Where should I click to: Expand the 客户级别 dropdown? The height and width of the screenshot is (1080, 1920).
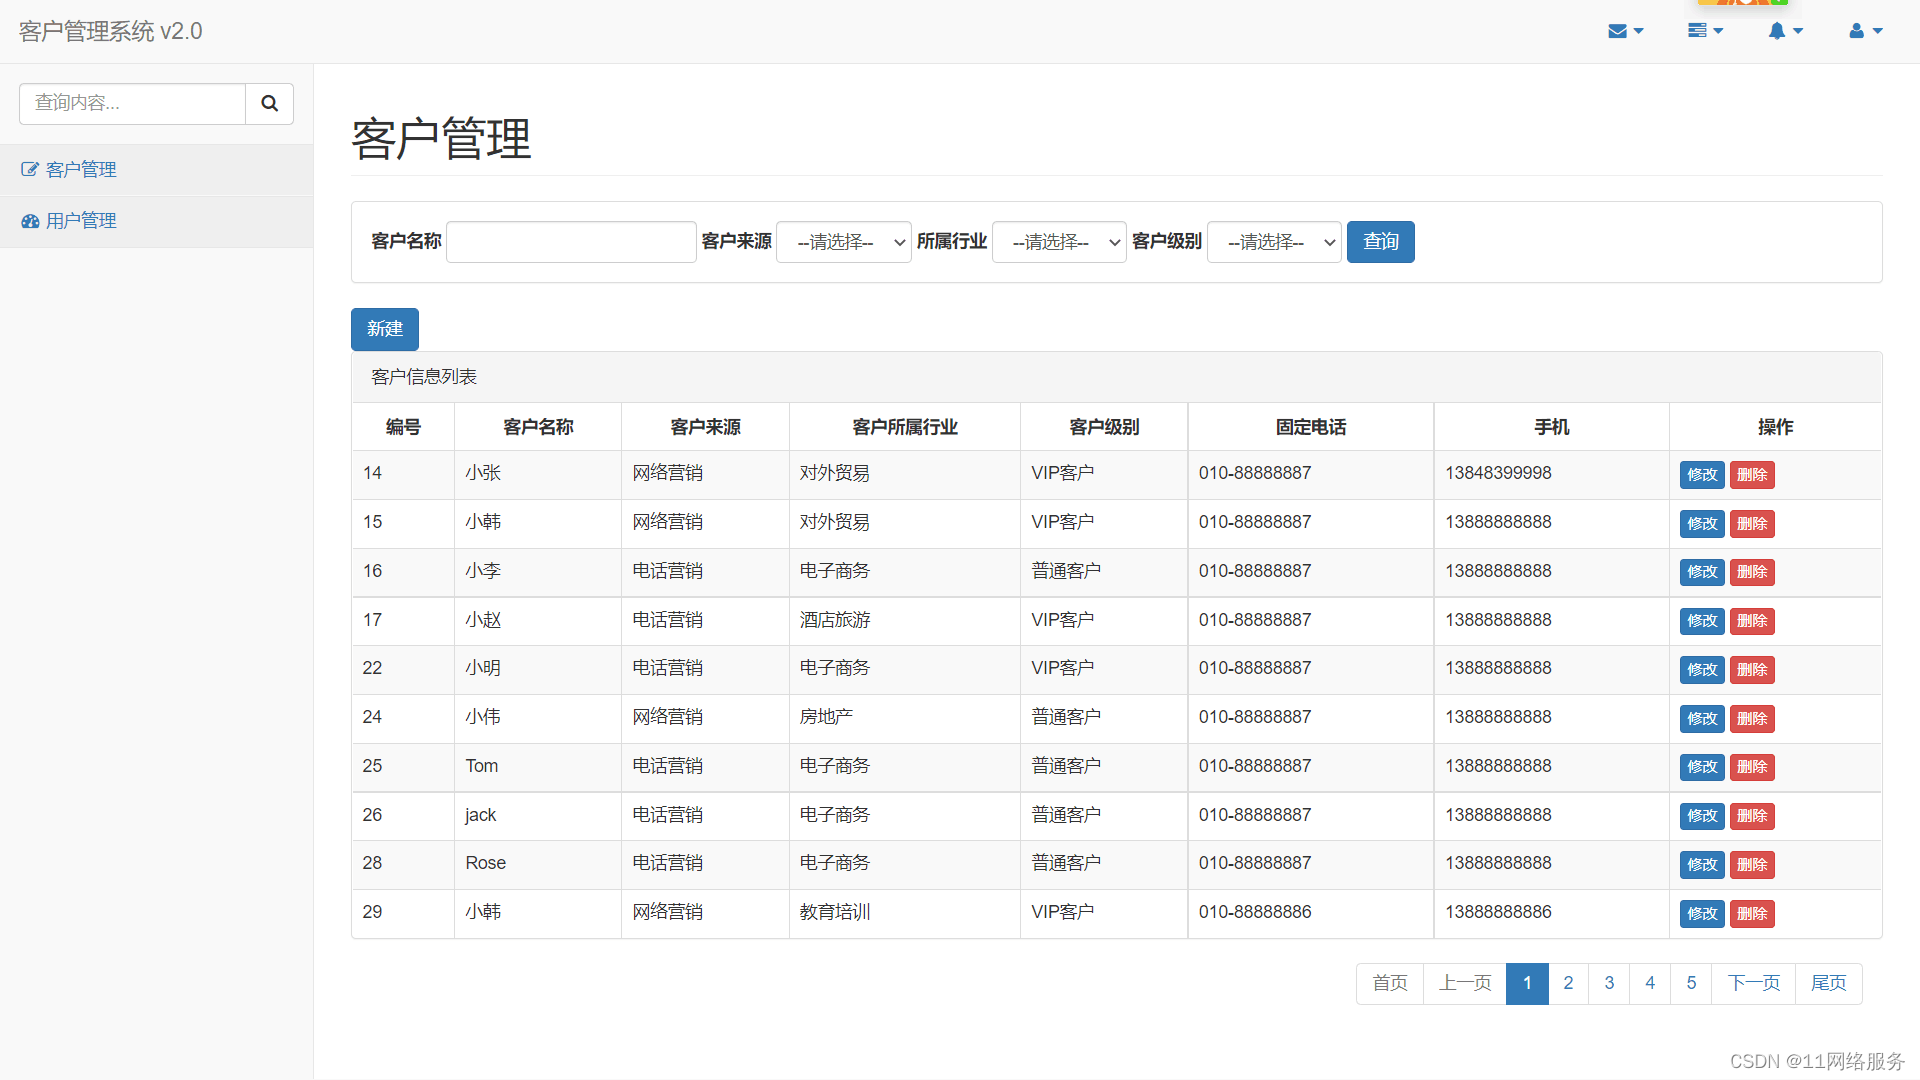pos(1274,242)
